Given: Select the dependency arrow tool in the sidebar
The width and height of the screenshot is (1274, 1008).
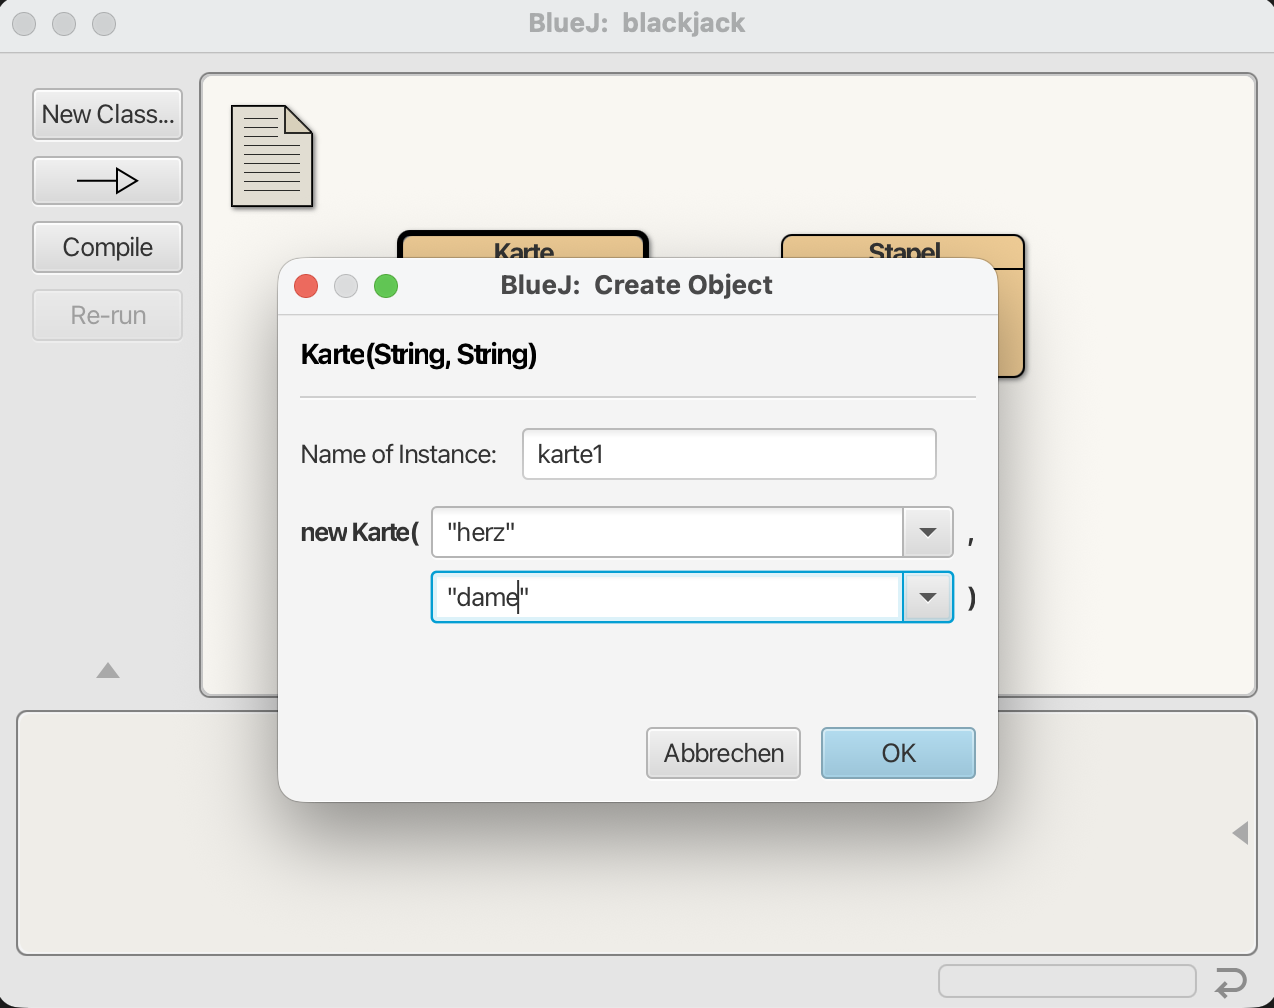Looking at the screenshot, I should point(107,181).
